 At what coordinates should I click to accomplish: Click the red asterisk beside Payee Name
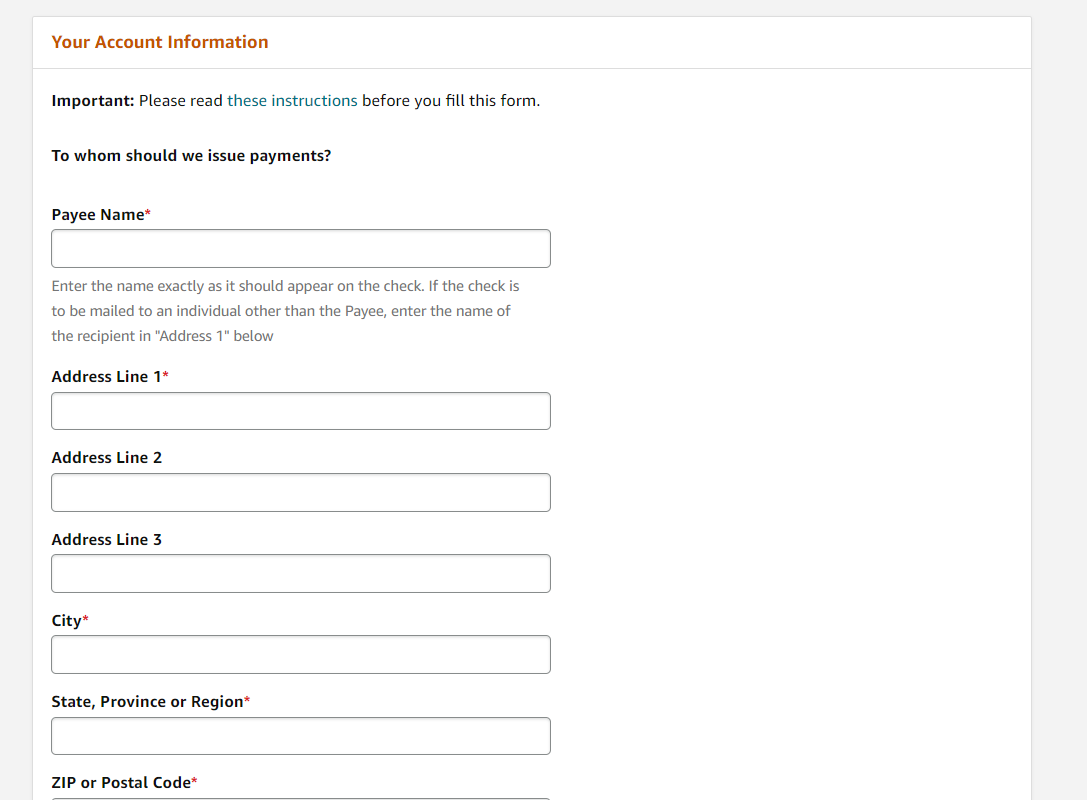click(148, 214)
